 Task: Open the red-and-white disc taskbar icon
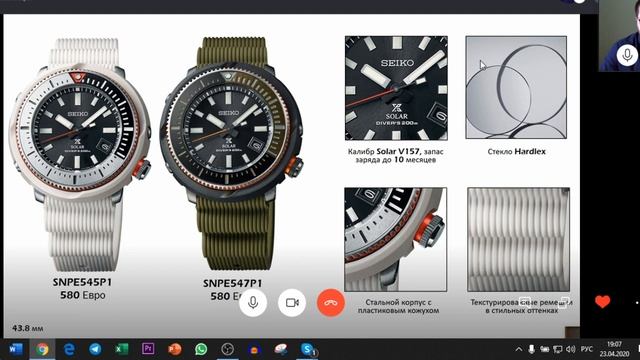[281, 349]
